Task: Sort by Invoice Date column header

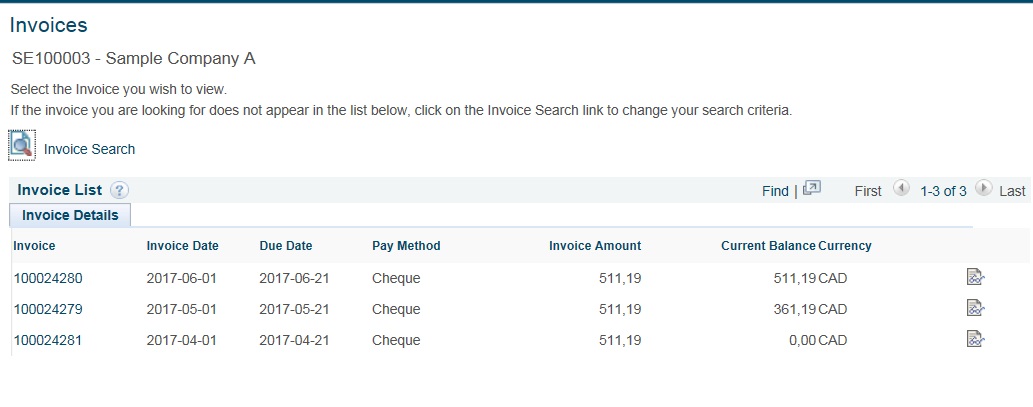Action: click(x=182, y=246)
